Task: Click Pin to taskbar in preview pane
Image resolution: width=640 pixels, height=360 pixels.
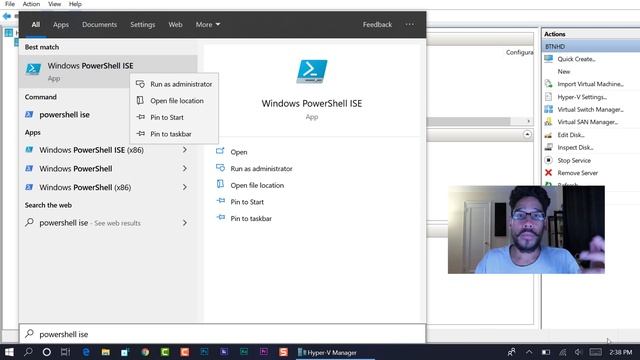Action: point(251,219)
